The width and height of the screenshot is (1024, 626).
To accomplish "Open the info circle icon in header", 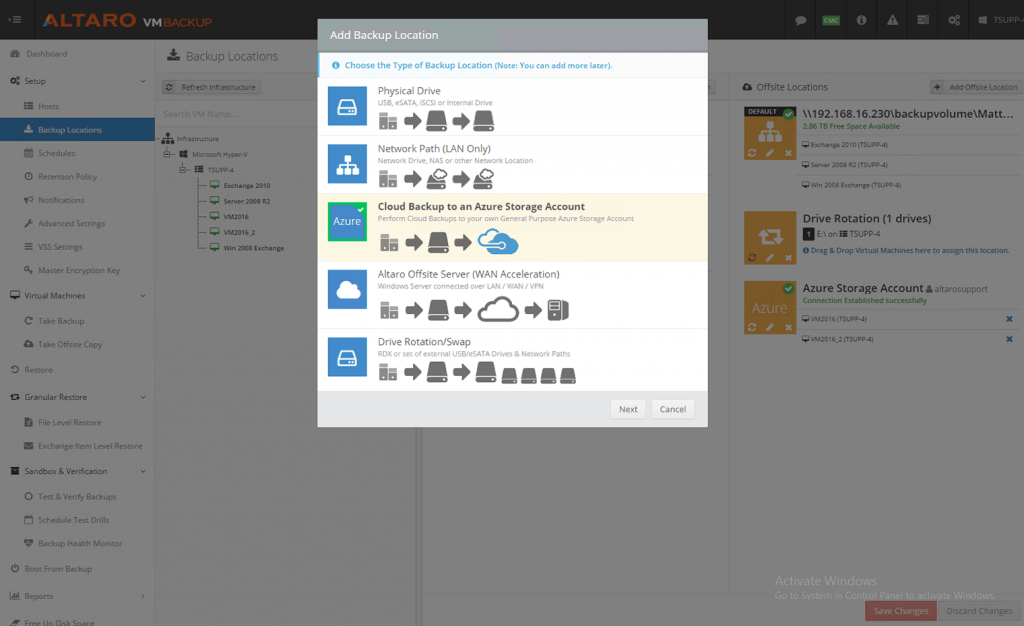I will coord(862,20).
